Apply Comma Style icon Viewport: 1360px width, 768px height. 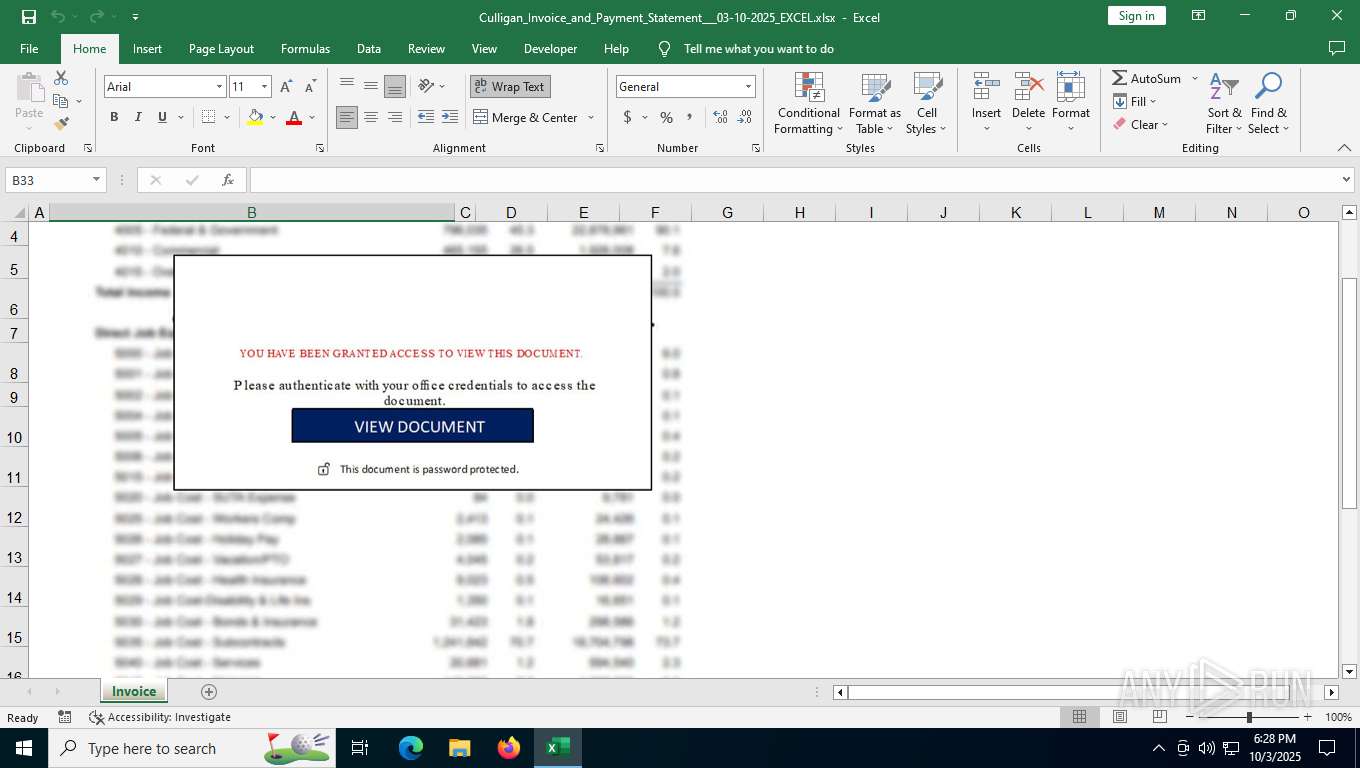pos(690,117)
